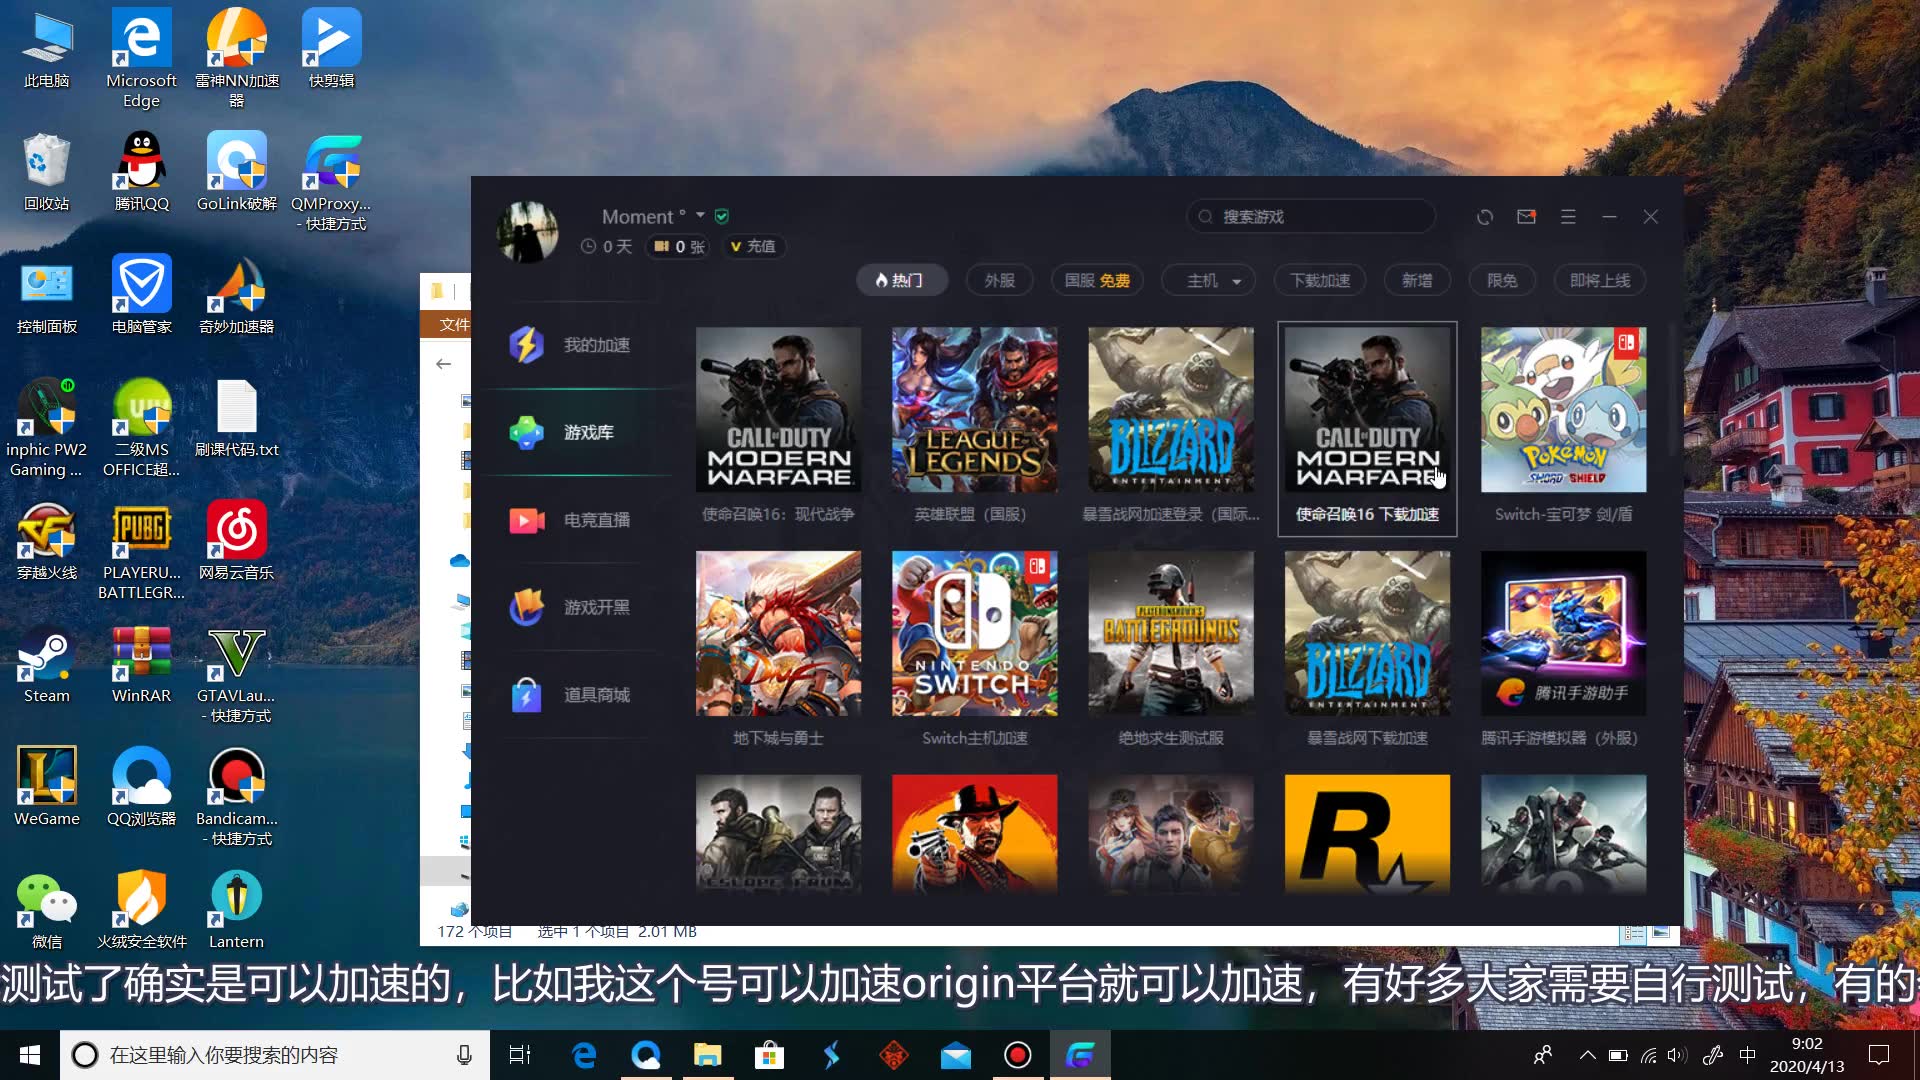Select the PUBG BATTLEGROUNDS desktop icon
This screenshot has width=1920, height=1080.
(x=141, y=551)
